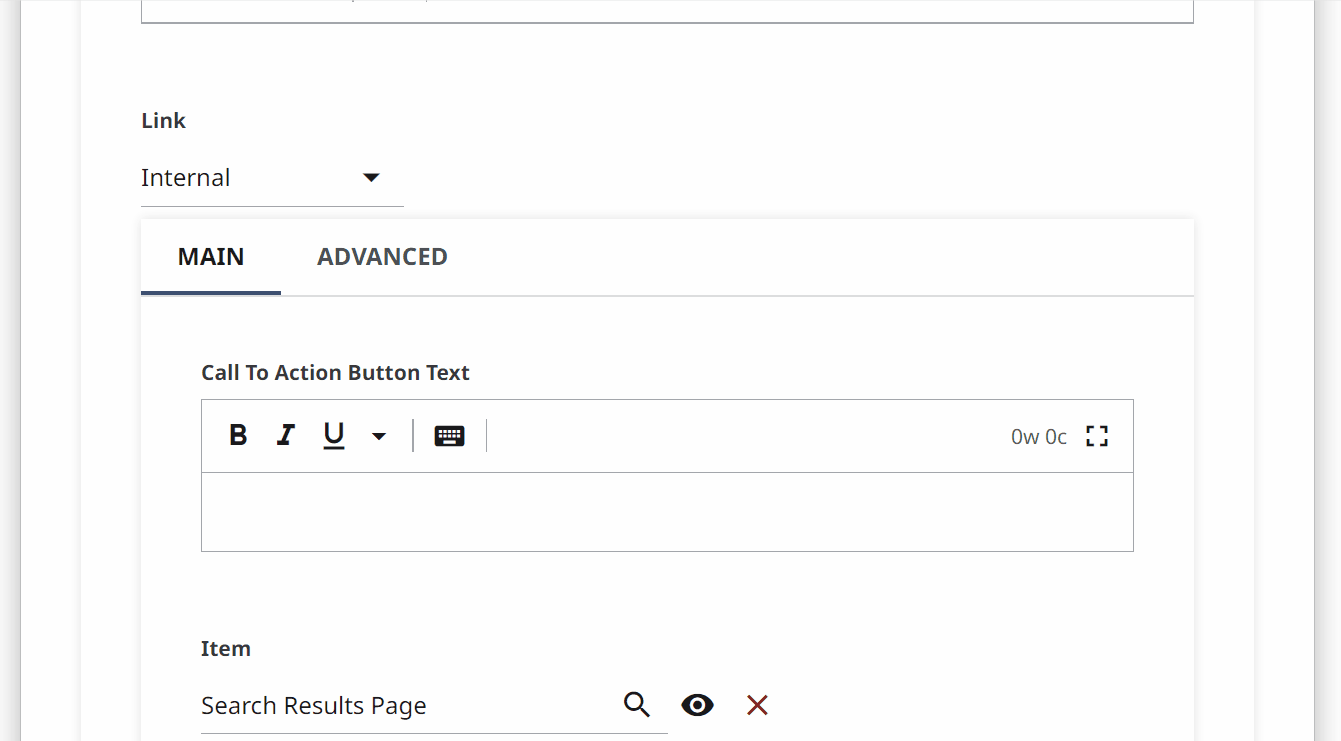Screen dimensions: 1341x741
Task: Open the Link type dropdown showing Internal
Action: pyautogui.click(x=272, y=178)
